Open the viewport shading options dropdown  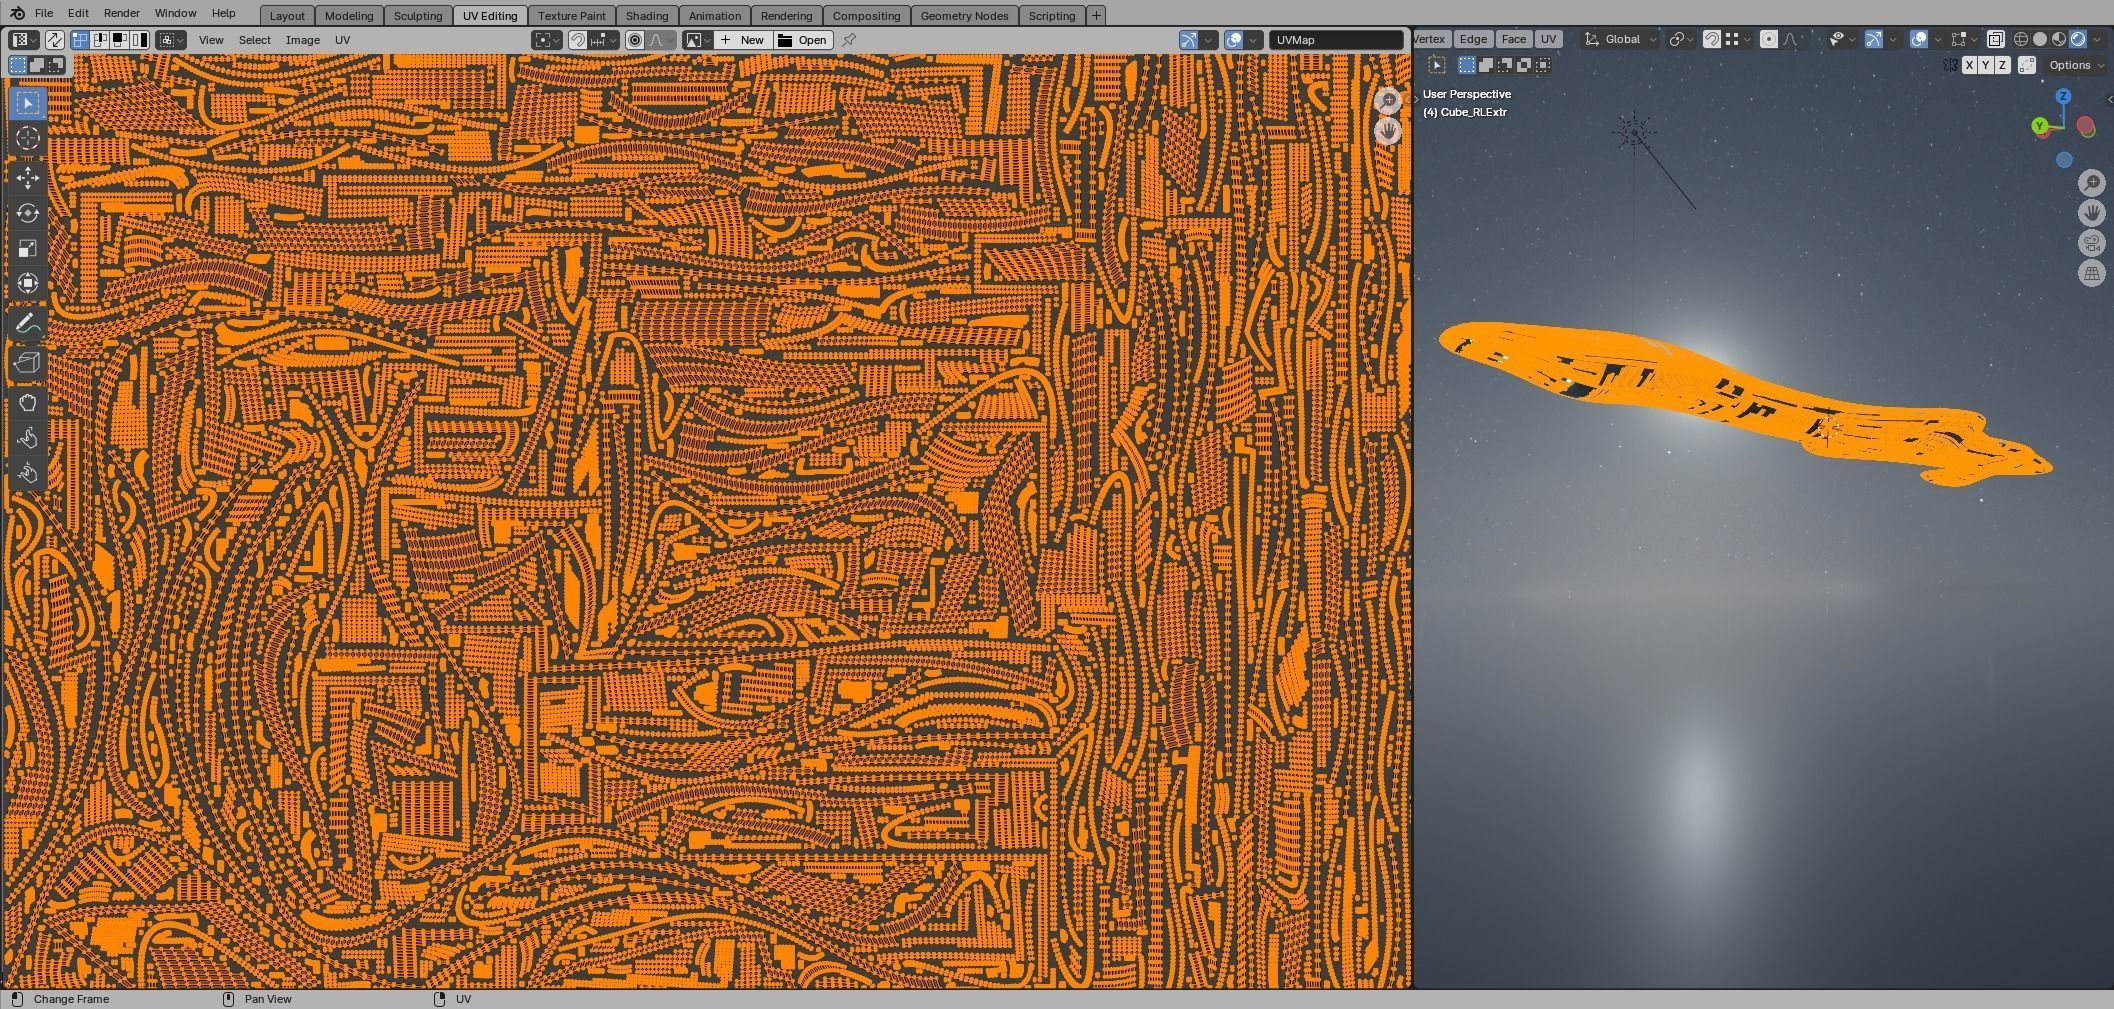coord(2096,39)
